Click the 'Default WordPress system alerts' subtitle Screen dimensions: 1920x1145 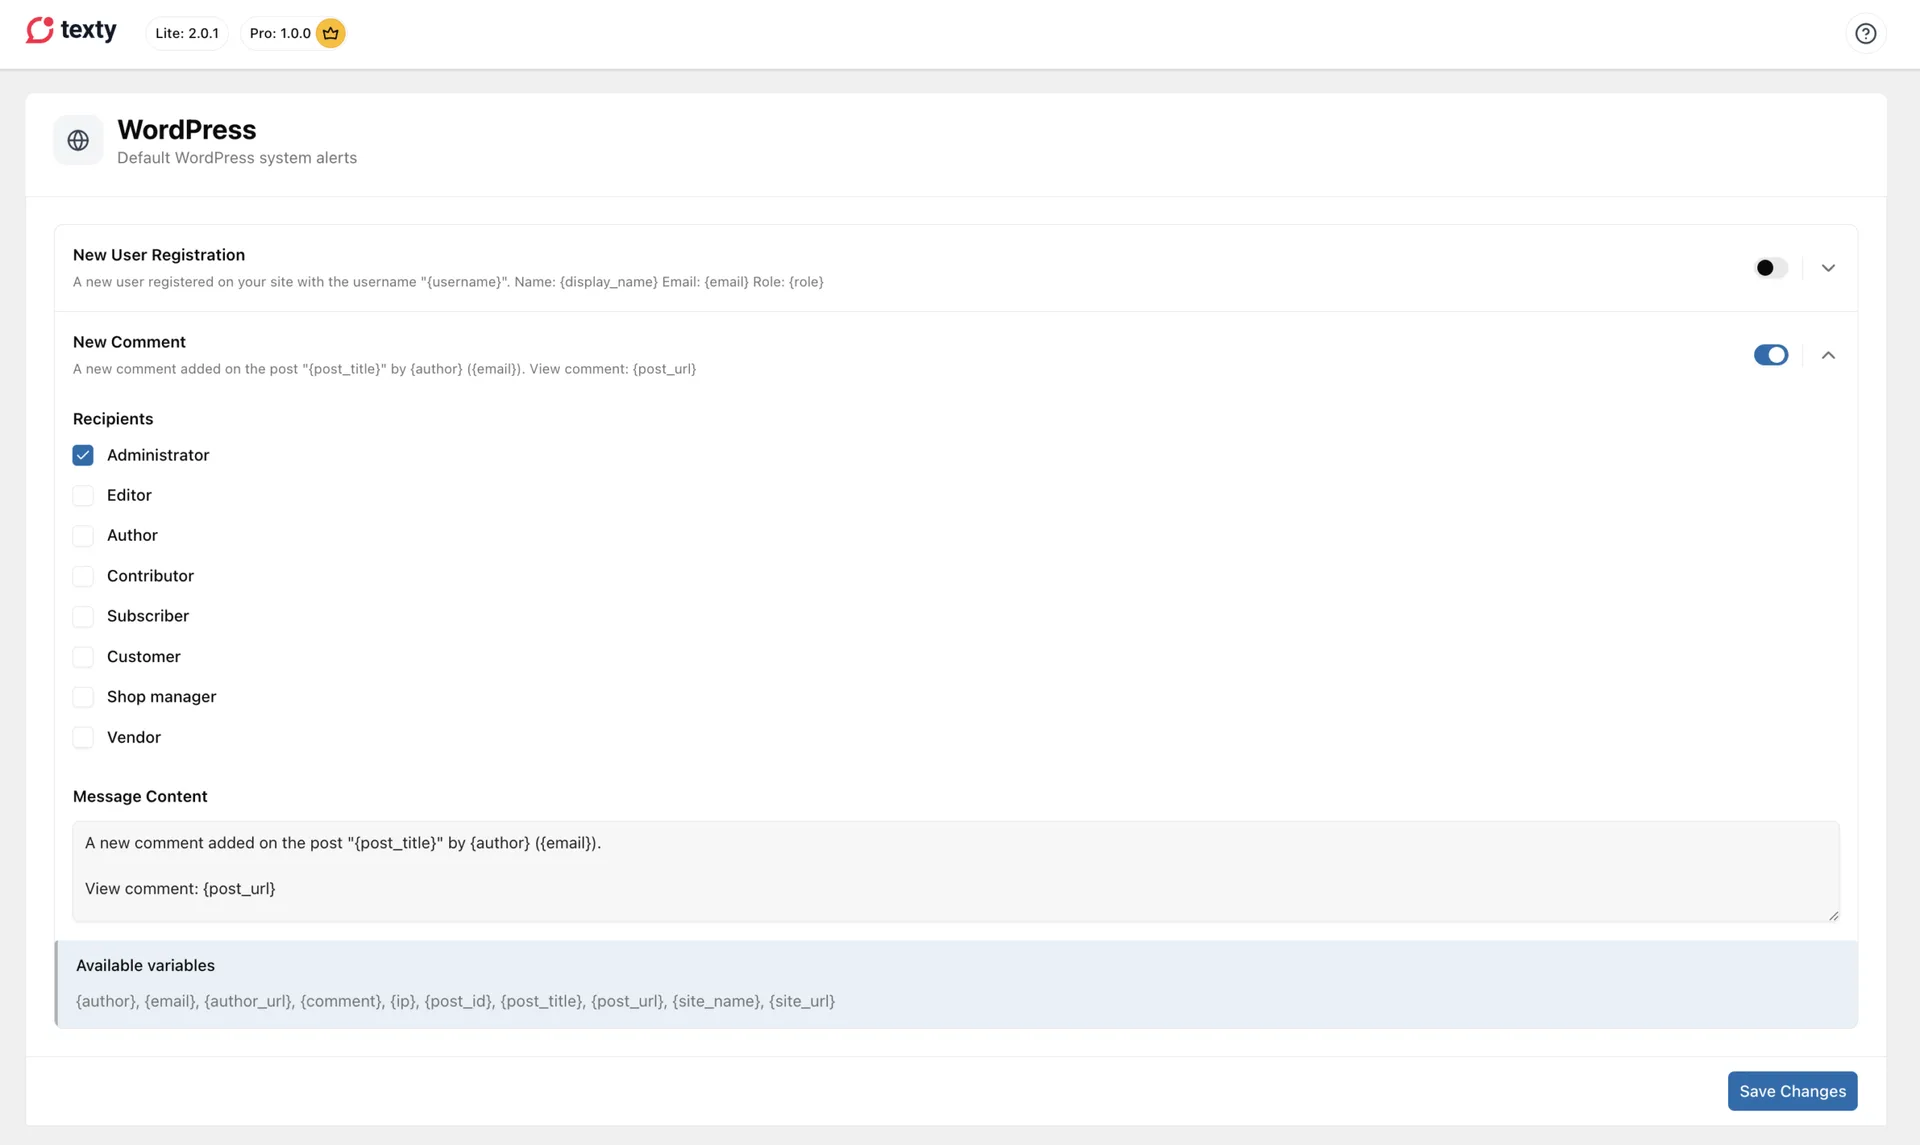237,158
